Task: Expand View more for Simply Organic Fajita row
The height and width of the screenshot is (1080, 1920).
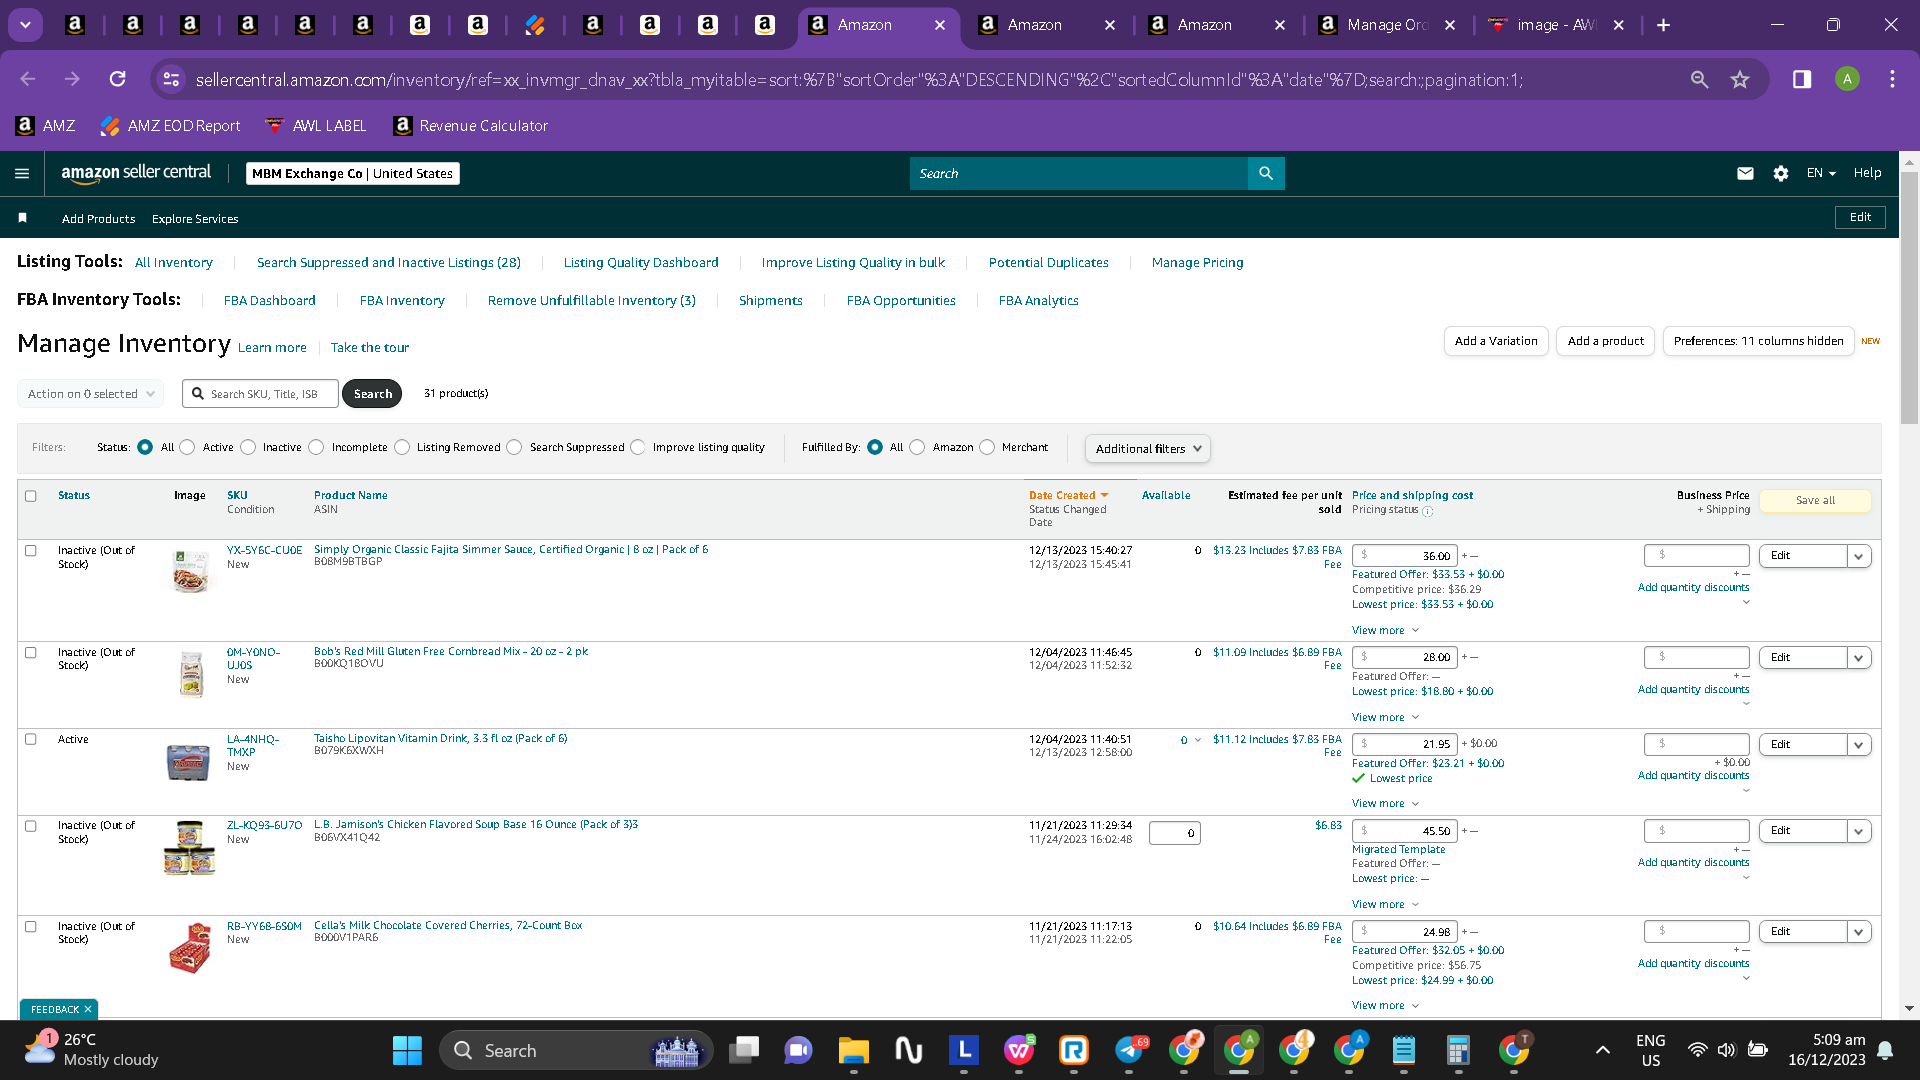Action: (1385, 631)
